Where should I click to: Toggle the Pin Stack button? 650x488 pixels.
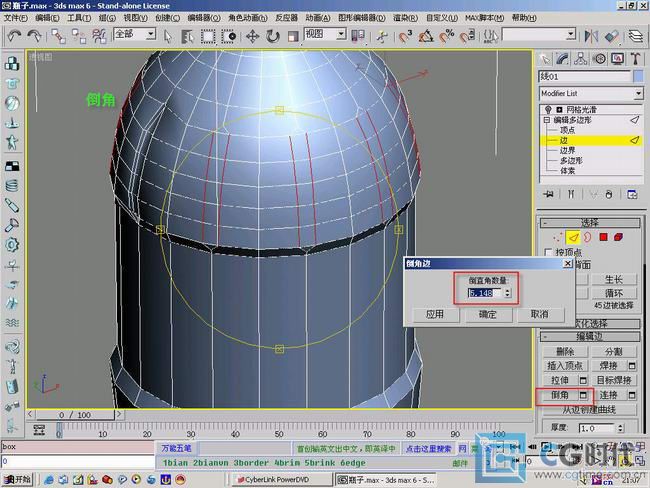[x=549, y=194]
